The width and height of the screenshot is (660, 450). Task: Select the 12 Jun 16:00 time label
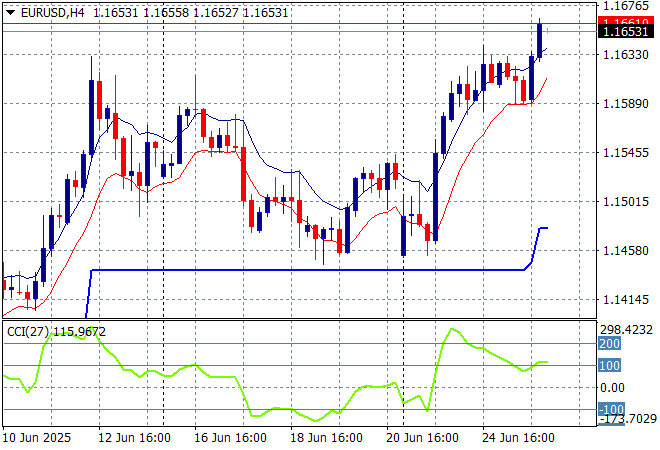pos(134,438)
